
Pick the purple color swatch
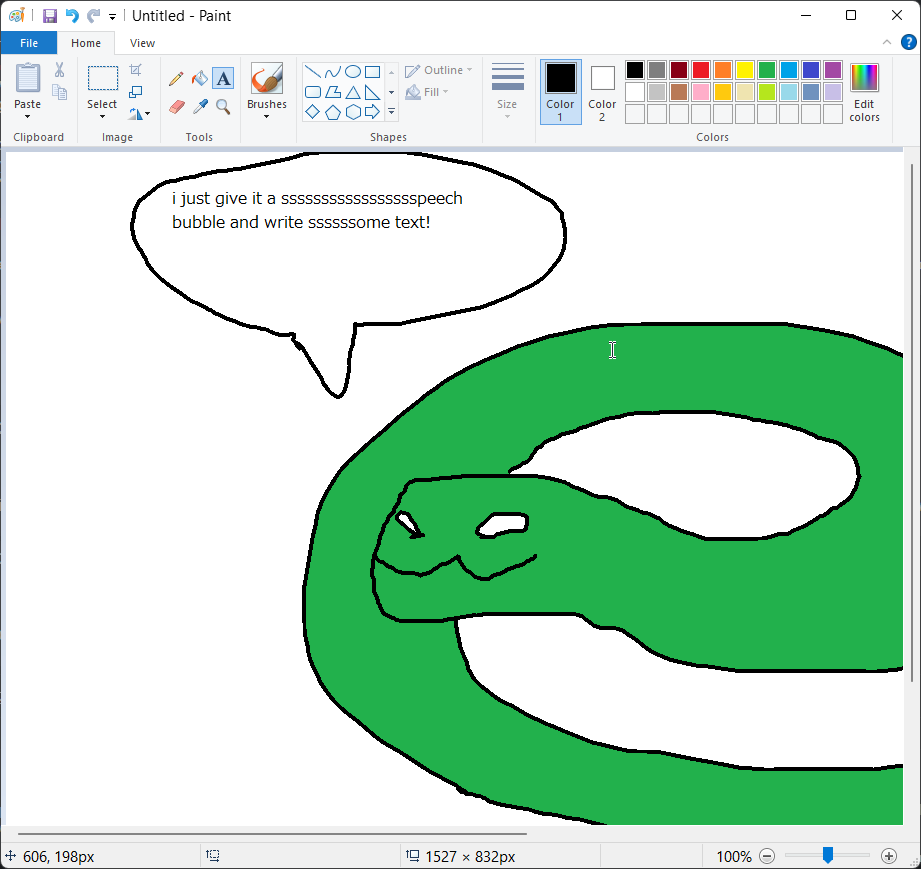coord(833,70)
